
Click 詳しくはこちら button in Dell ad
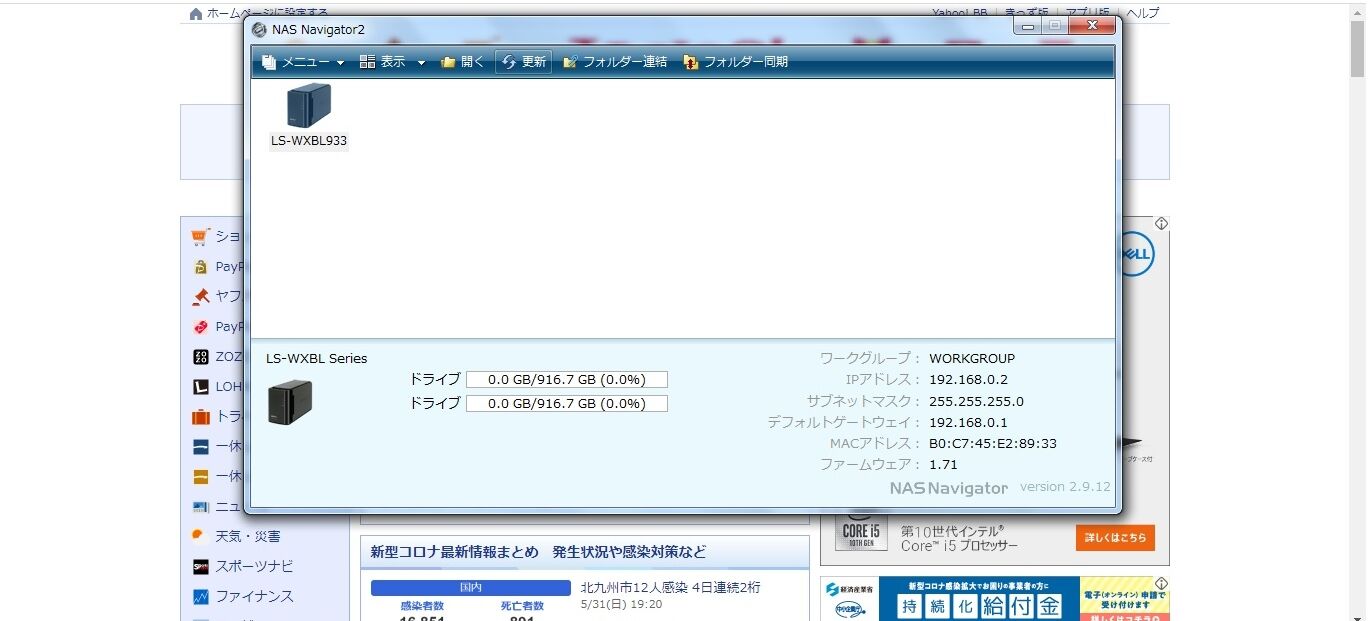1115,538
